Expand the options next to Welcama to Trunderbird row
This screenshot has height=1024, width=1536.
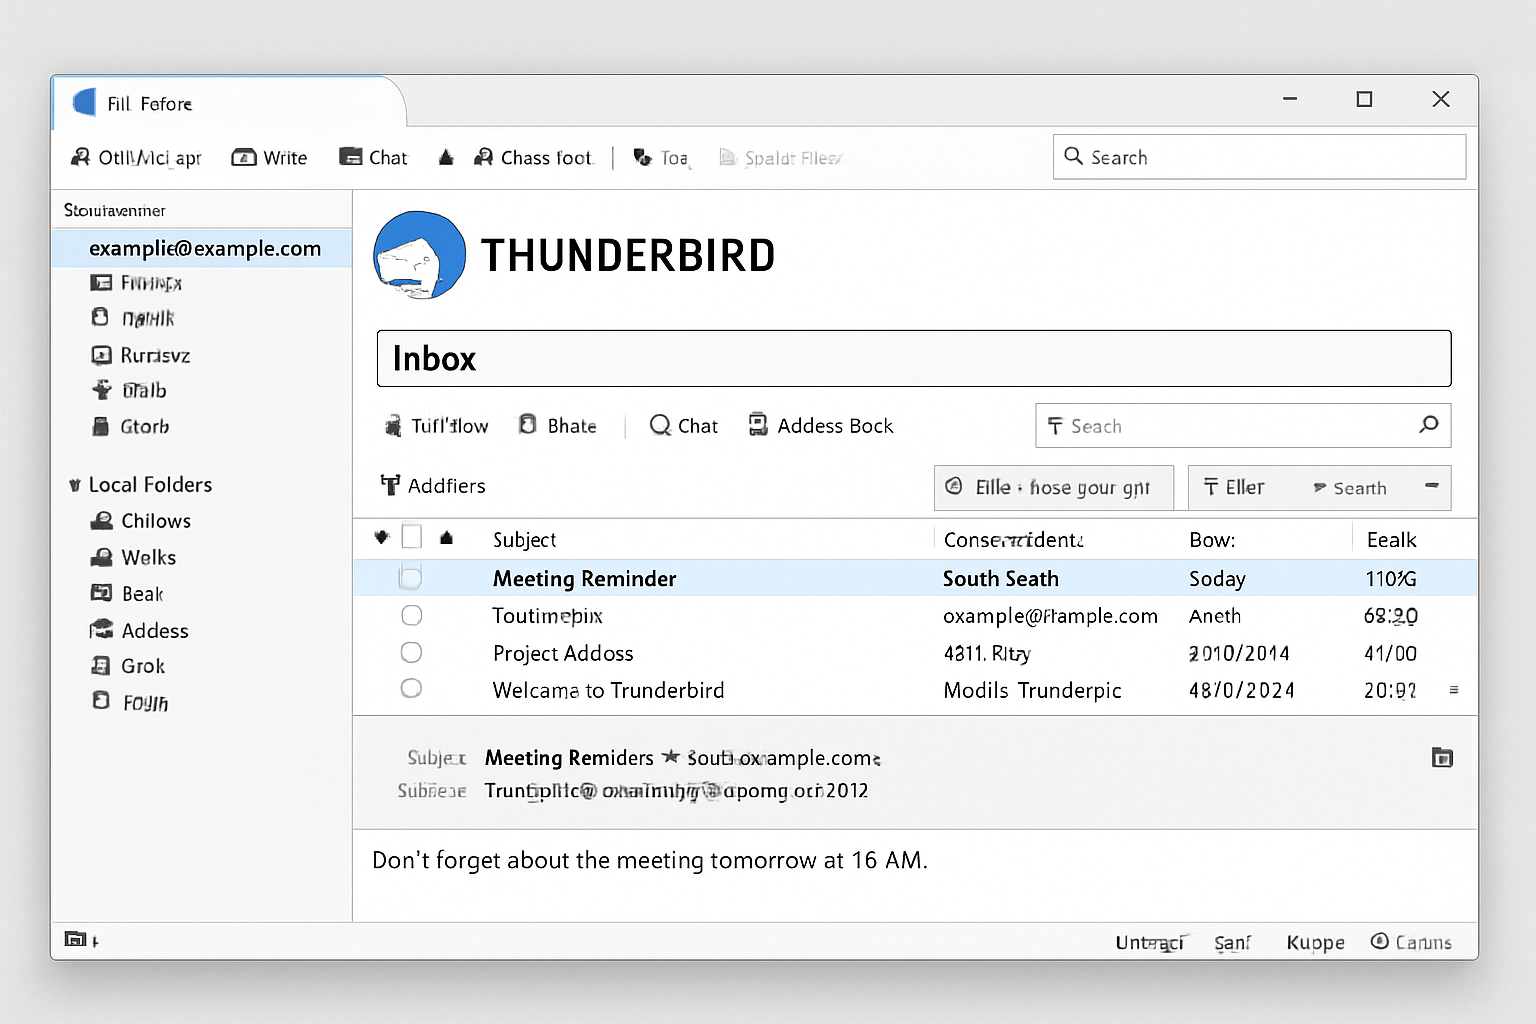(1453, 690)
